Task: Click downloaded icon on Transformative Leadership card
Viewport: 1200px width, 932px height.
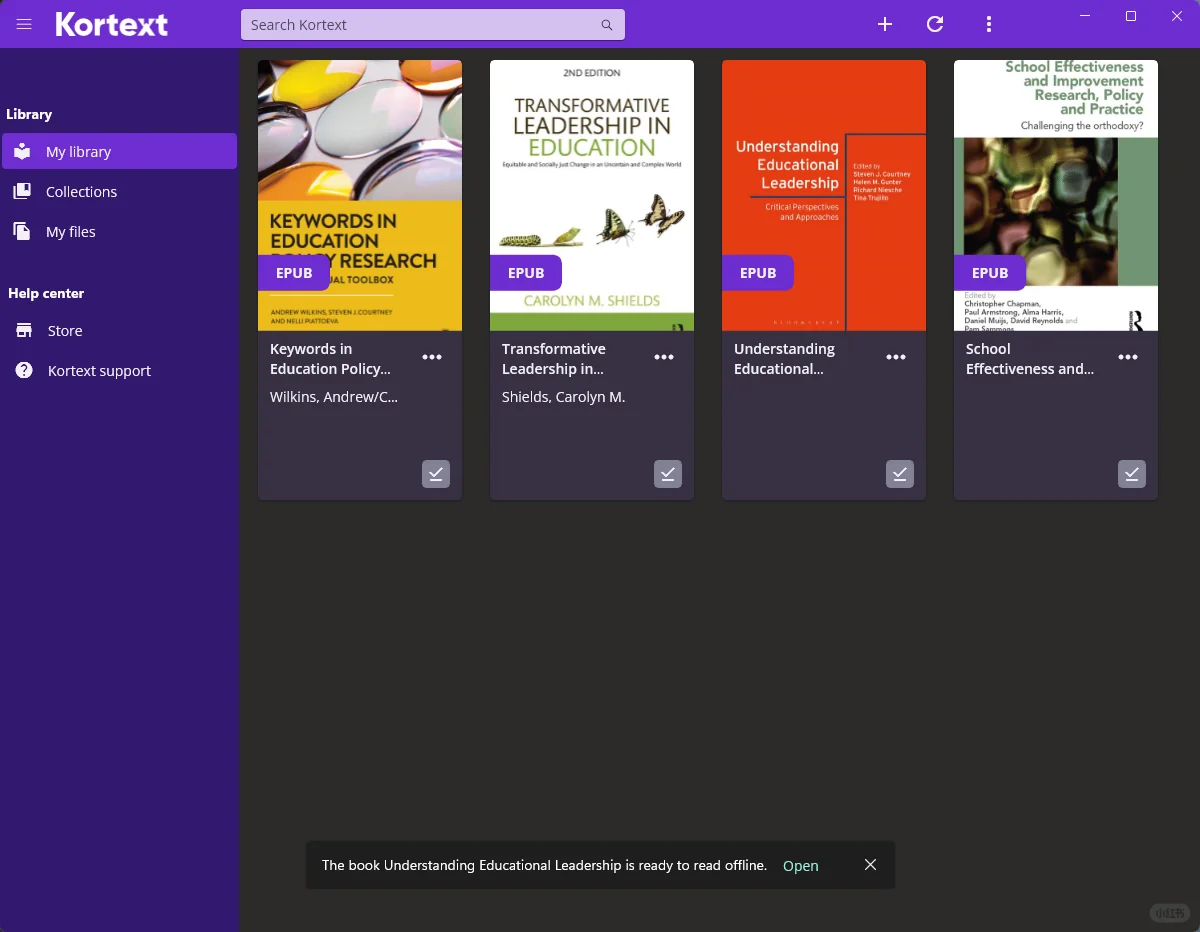Action: click(x=668, y=474)
